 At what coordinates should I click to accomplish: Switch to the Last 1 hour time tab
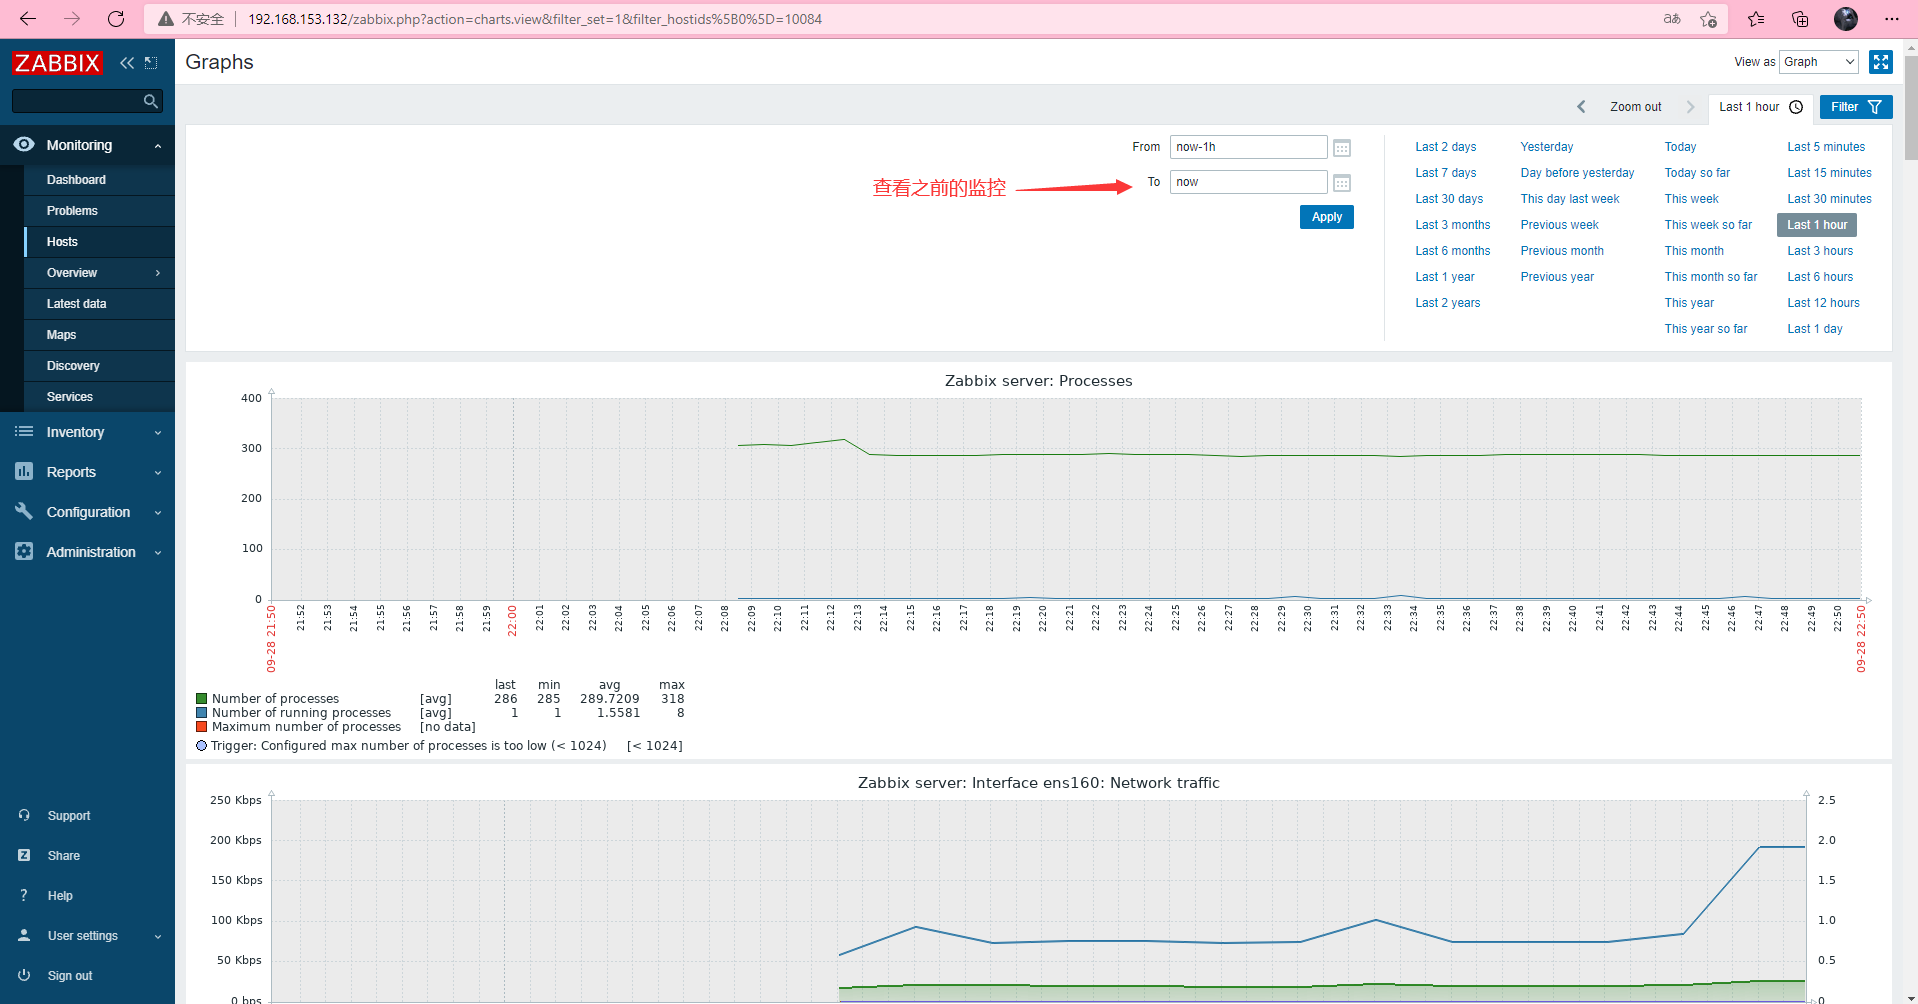[x=1760, y=107]
